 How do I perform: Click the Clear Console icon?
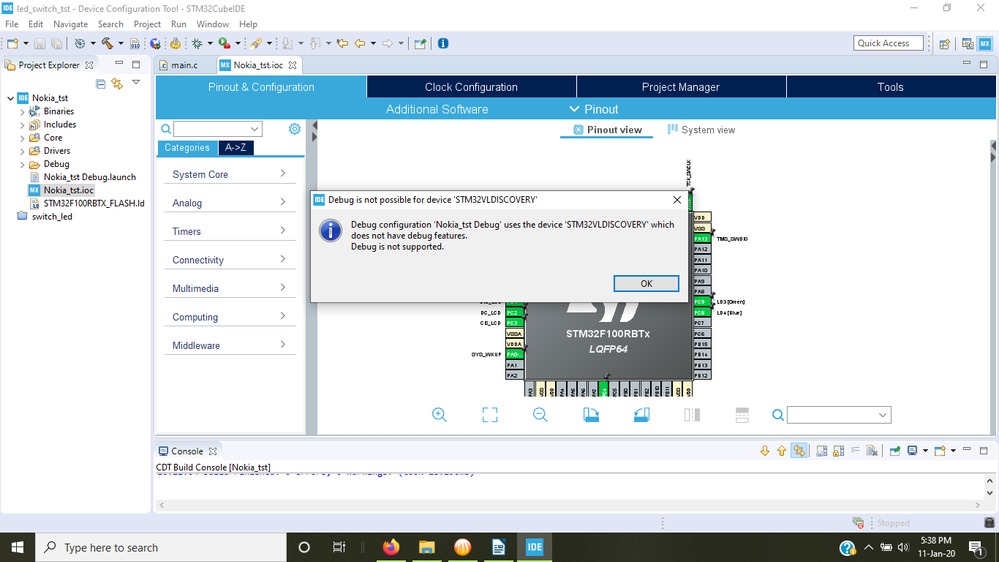(x=872, y=451)
